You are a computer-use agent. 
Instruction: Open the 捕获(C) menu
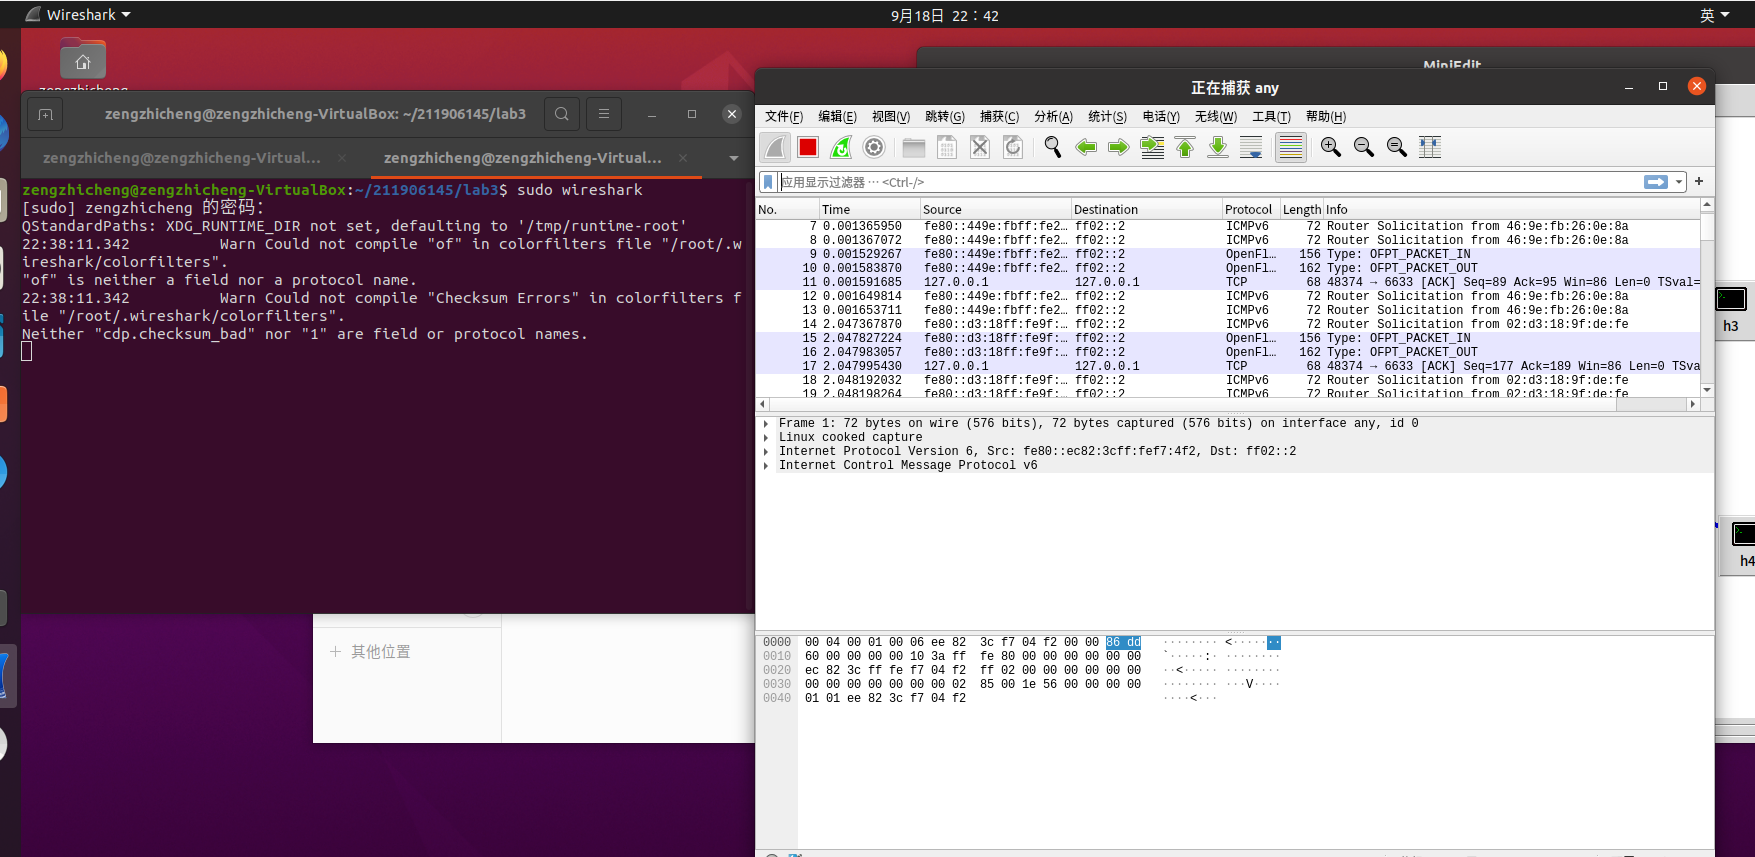click(x=1000, y=117)
